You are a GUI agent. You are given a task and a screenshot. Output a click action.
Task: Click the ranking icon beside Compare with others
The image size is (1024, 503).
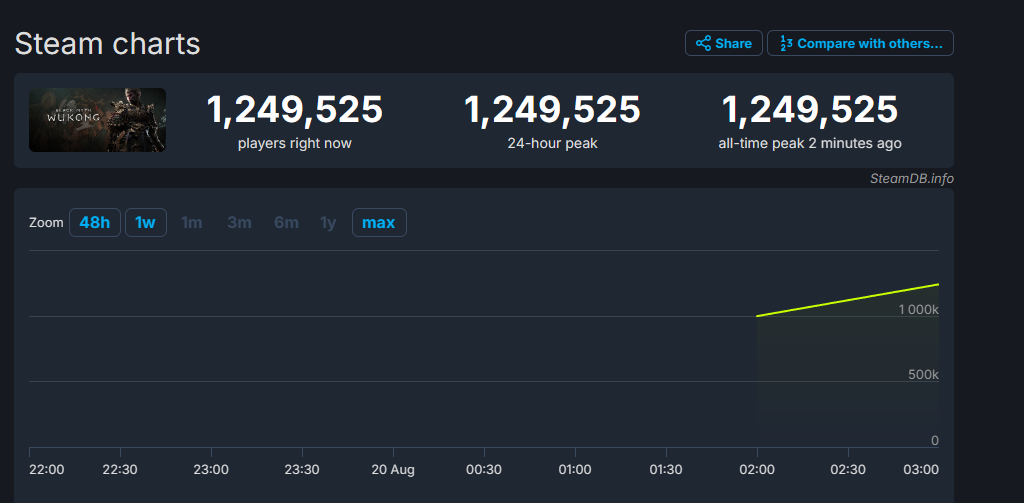[x=786, y=44]
